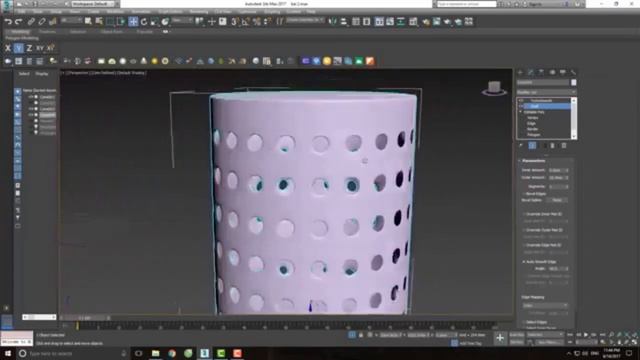The width and height of the screenshot is (640, 360).
Task: Select the Link tool (chain icon)
Action: [31, 22]
